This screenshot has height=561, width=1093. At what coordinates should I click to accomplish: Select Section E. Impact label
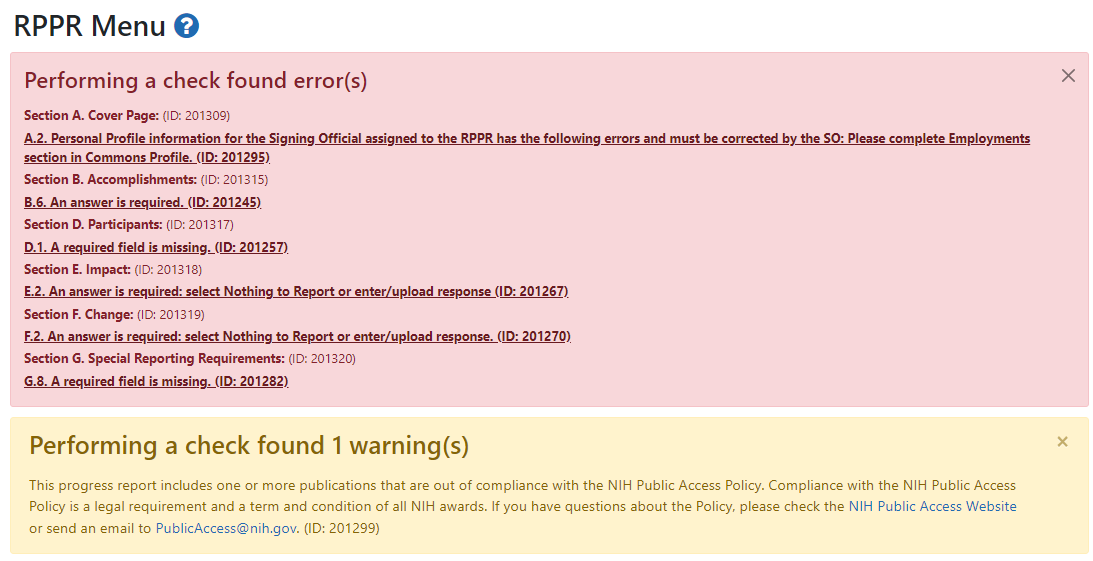click(77, 270)
